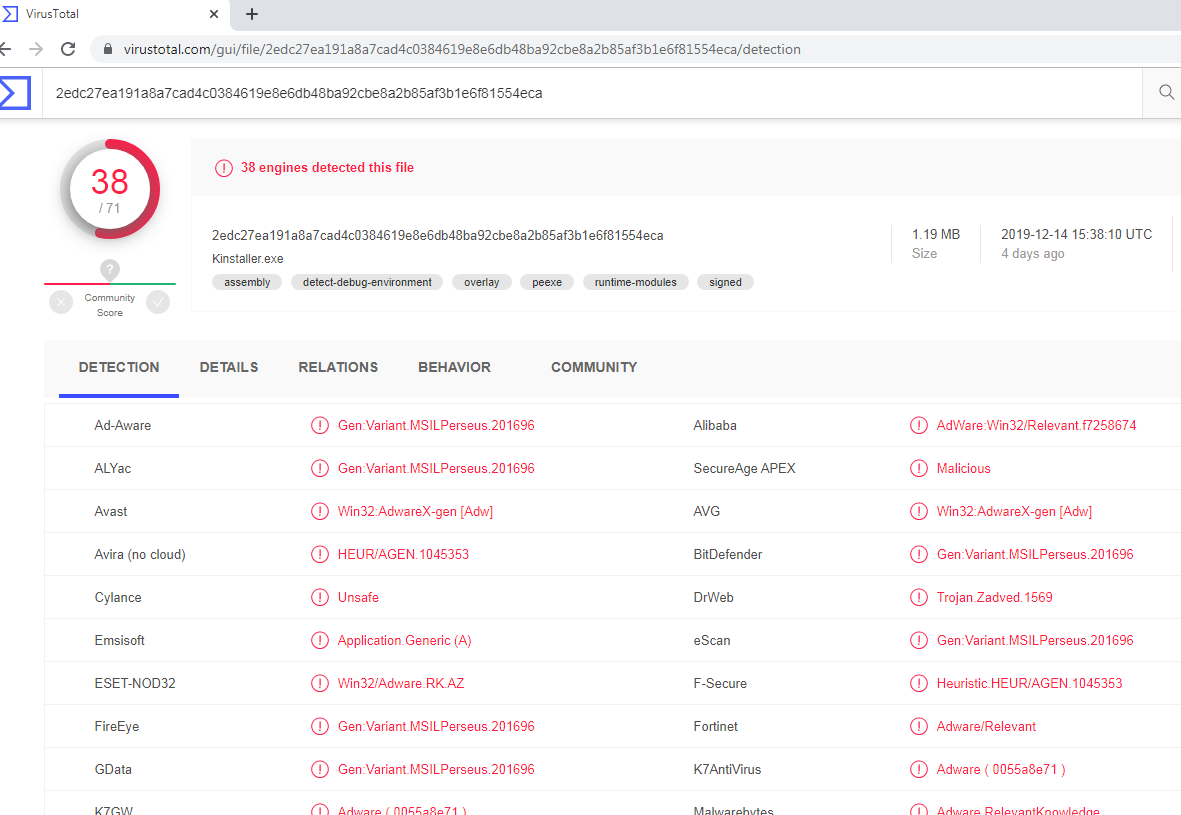Open a new browser tab
The height and width of the screenshot is (815, 1181).
252,14
